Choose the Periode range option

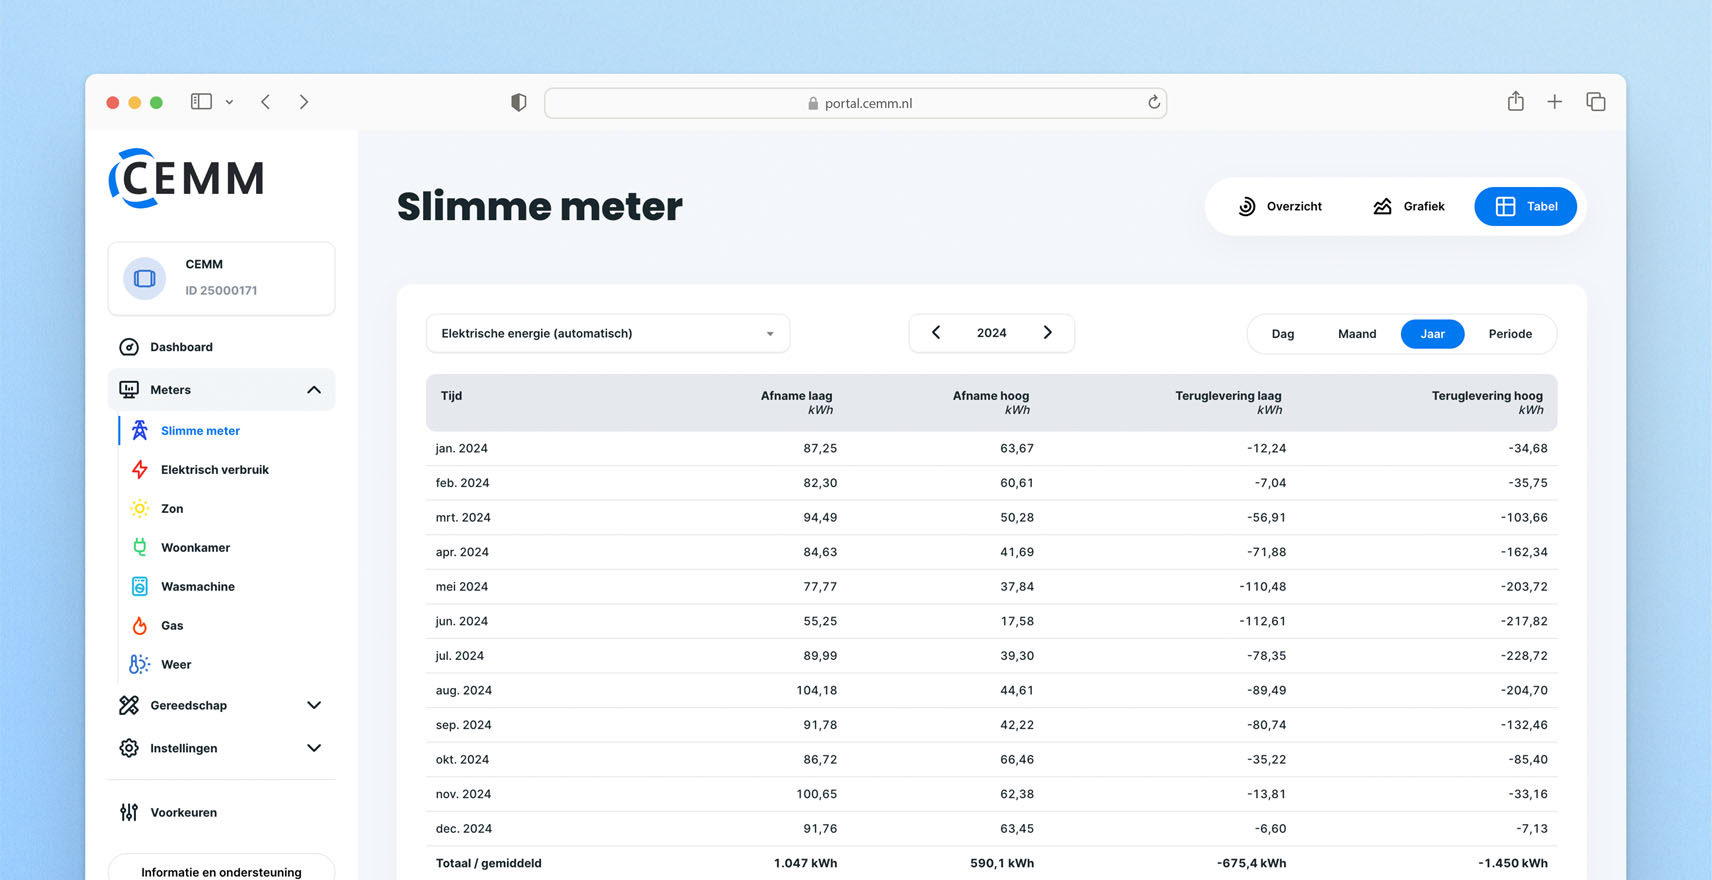point(1509,334)
